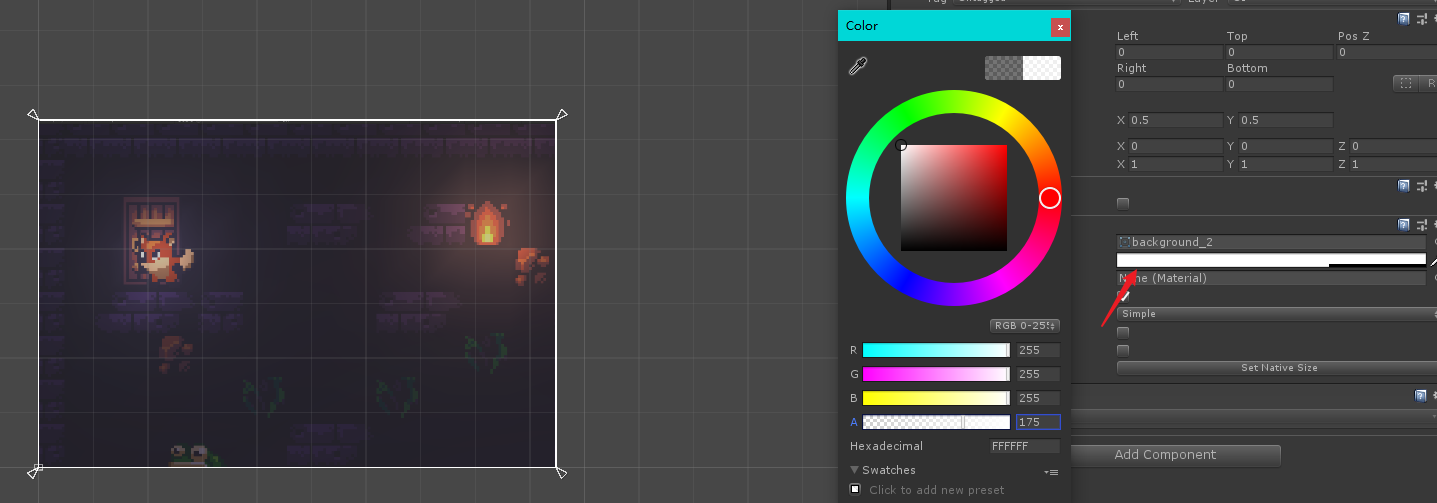Click the pivot X field showing 0.5

(1175, 120)
